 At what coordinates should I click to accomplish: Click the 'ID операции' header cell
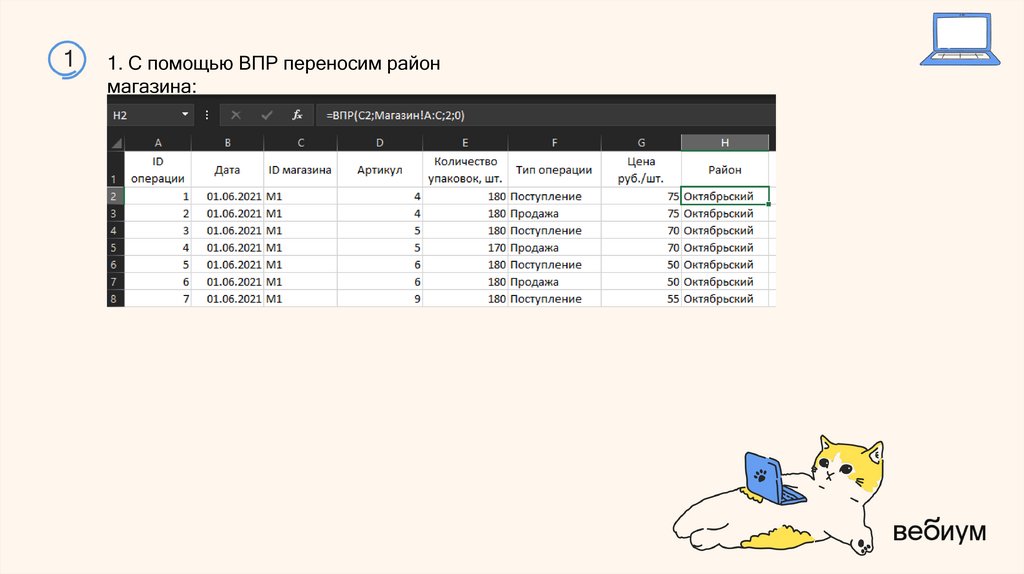click(x=158, y=170)
